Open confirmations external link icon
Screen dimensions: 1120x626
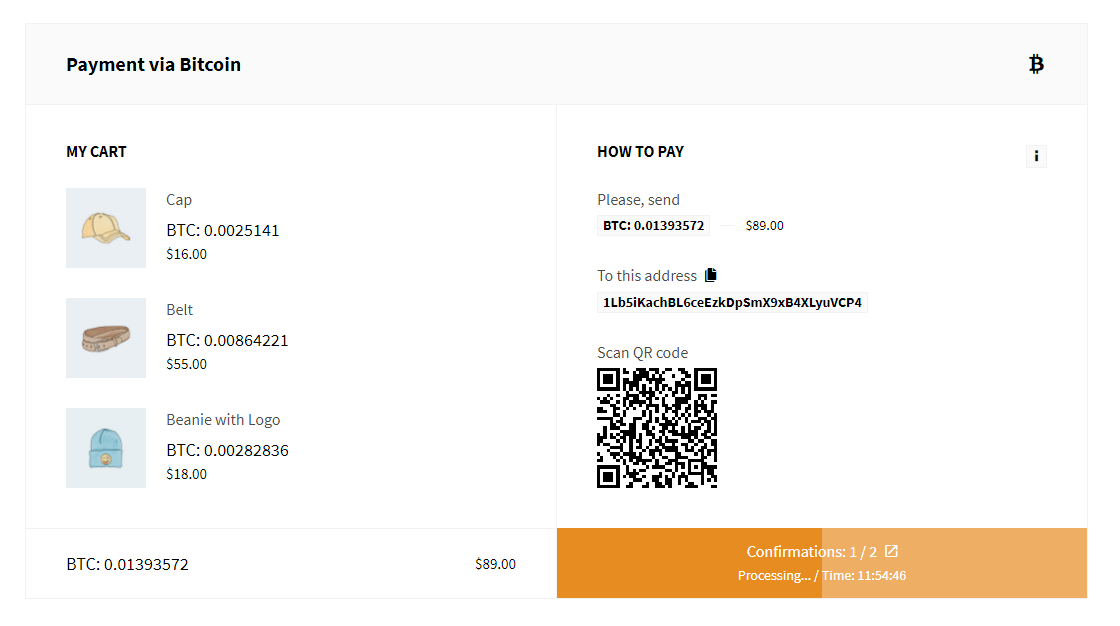[x=891, y=551]
